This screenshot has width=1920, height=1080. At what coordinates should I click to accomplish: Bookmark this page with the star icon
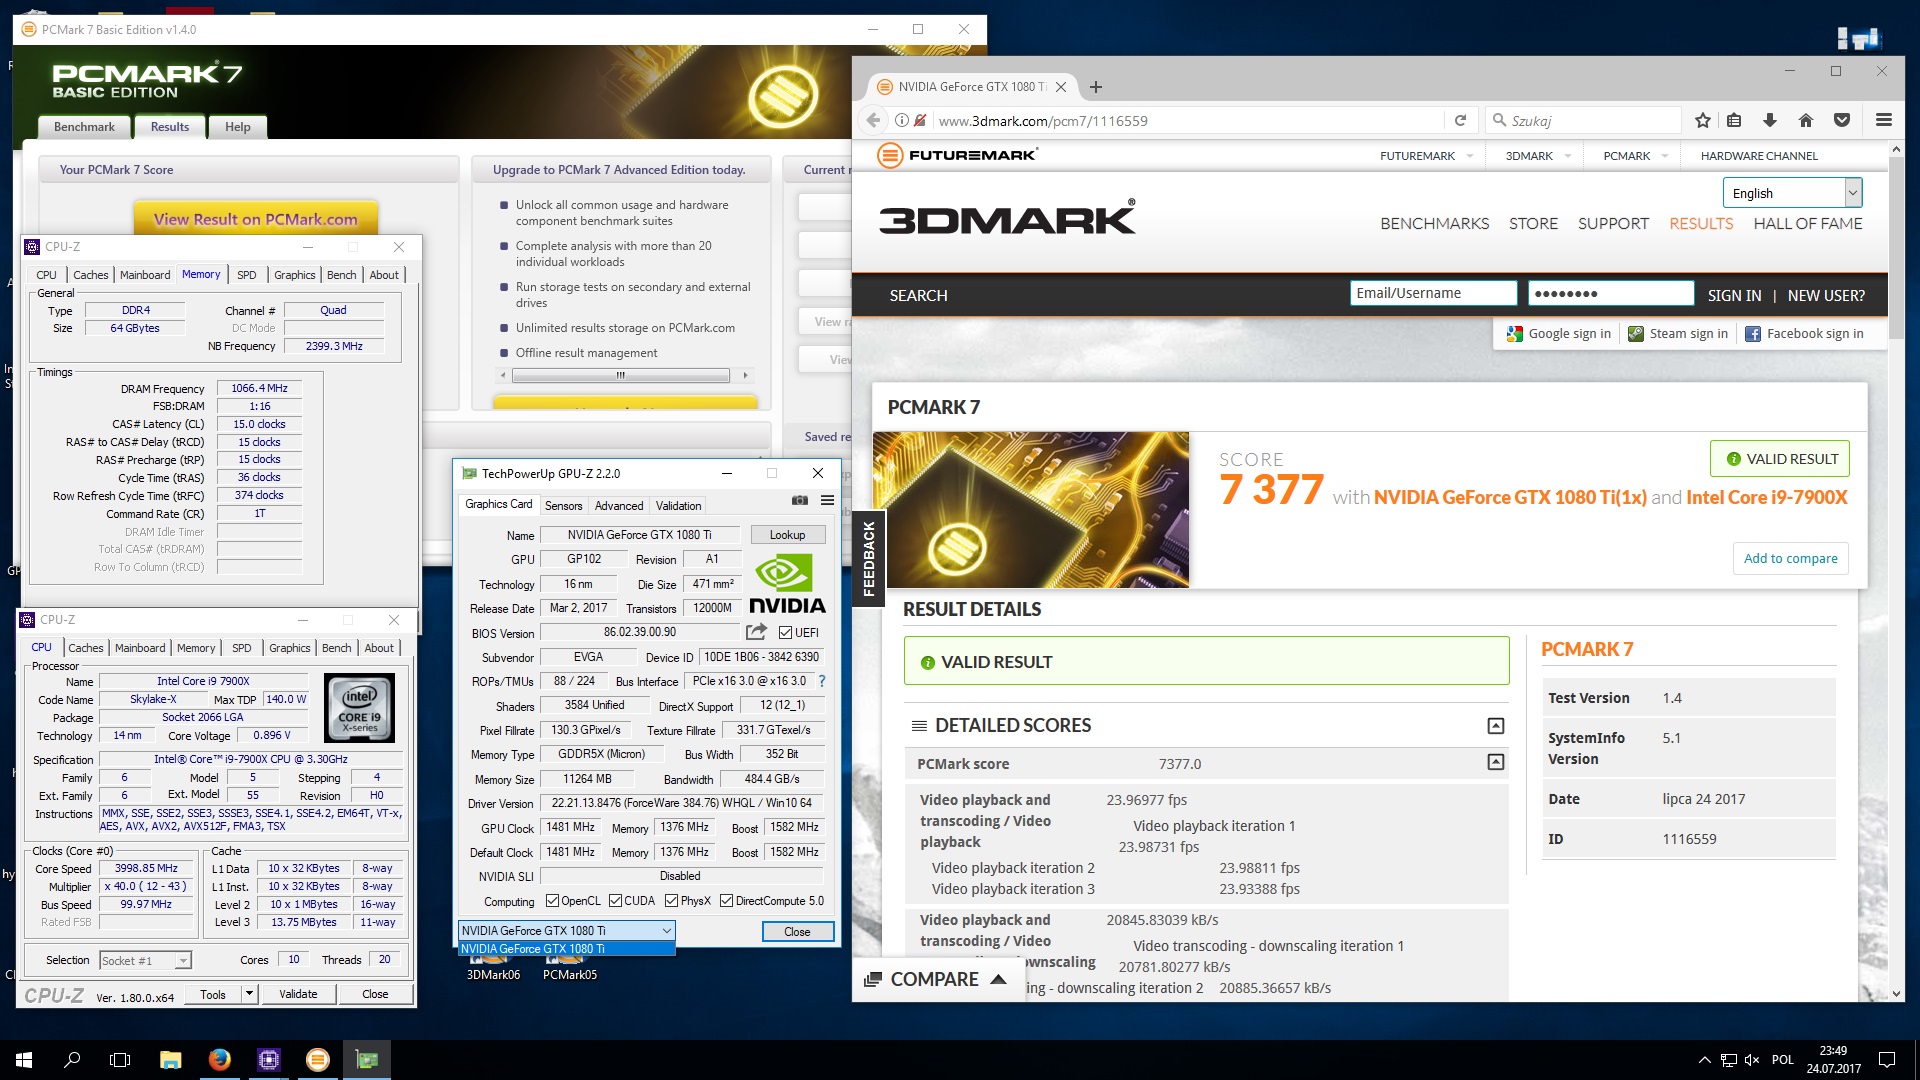coord(1703,120)
